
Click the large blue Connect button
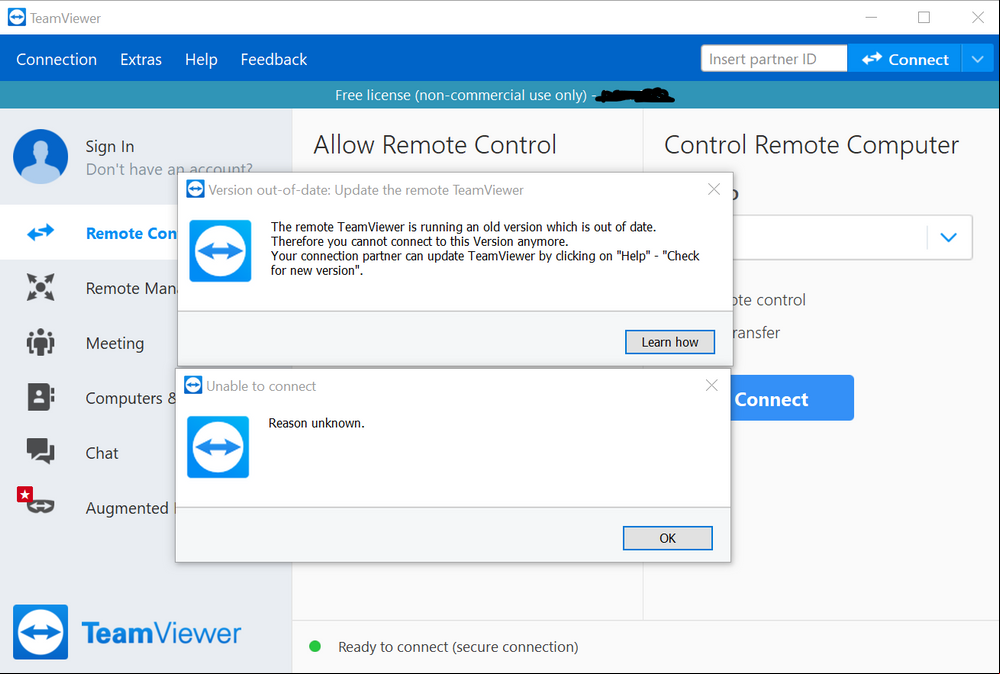click(x=791, y=399)
